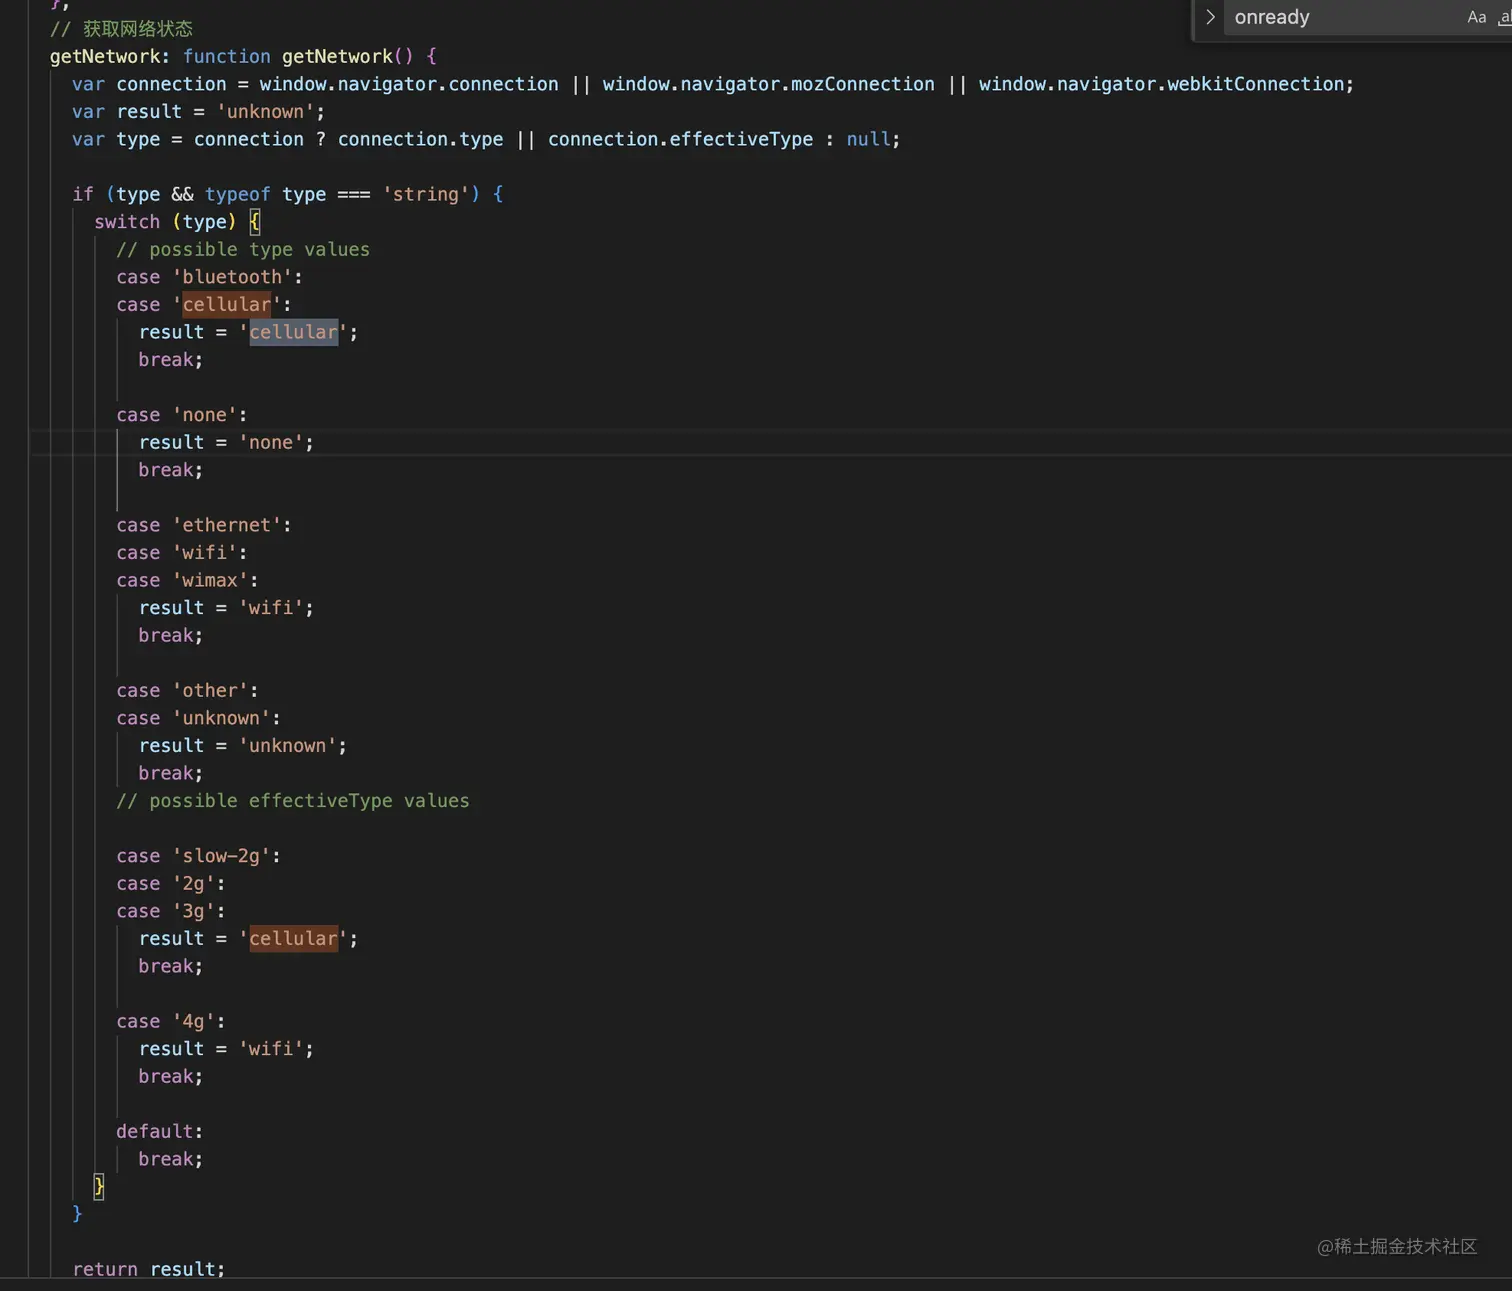The width and height of the screenshot is (1512, 1291).
Task: Click the '2g' case string
Action: tap(193, 883)
